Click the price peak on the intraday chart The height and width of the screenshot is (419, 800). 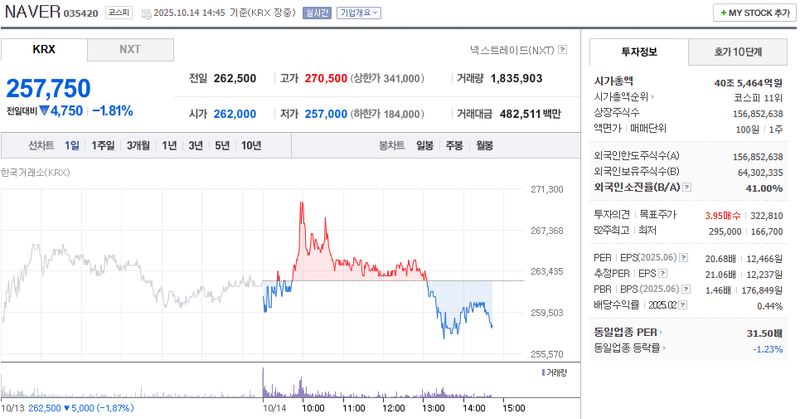pos(302,204)
